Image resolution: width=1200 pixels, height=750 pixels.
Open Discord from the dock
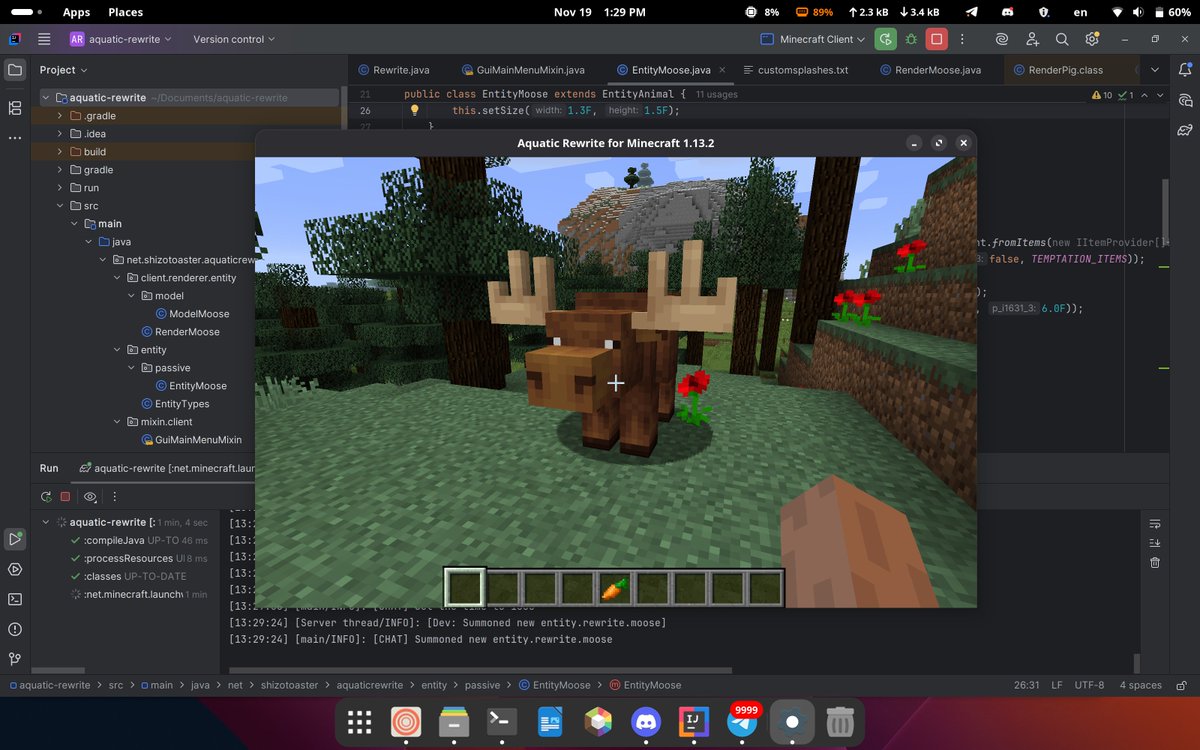pyautogui.click(x=644, y=721)
